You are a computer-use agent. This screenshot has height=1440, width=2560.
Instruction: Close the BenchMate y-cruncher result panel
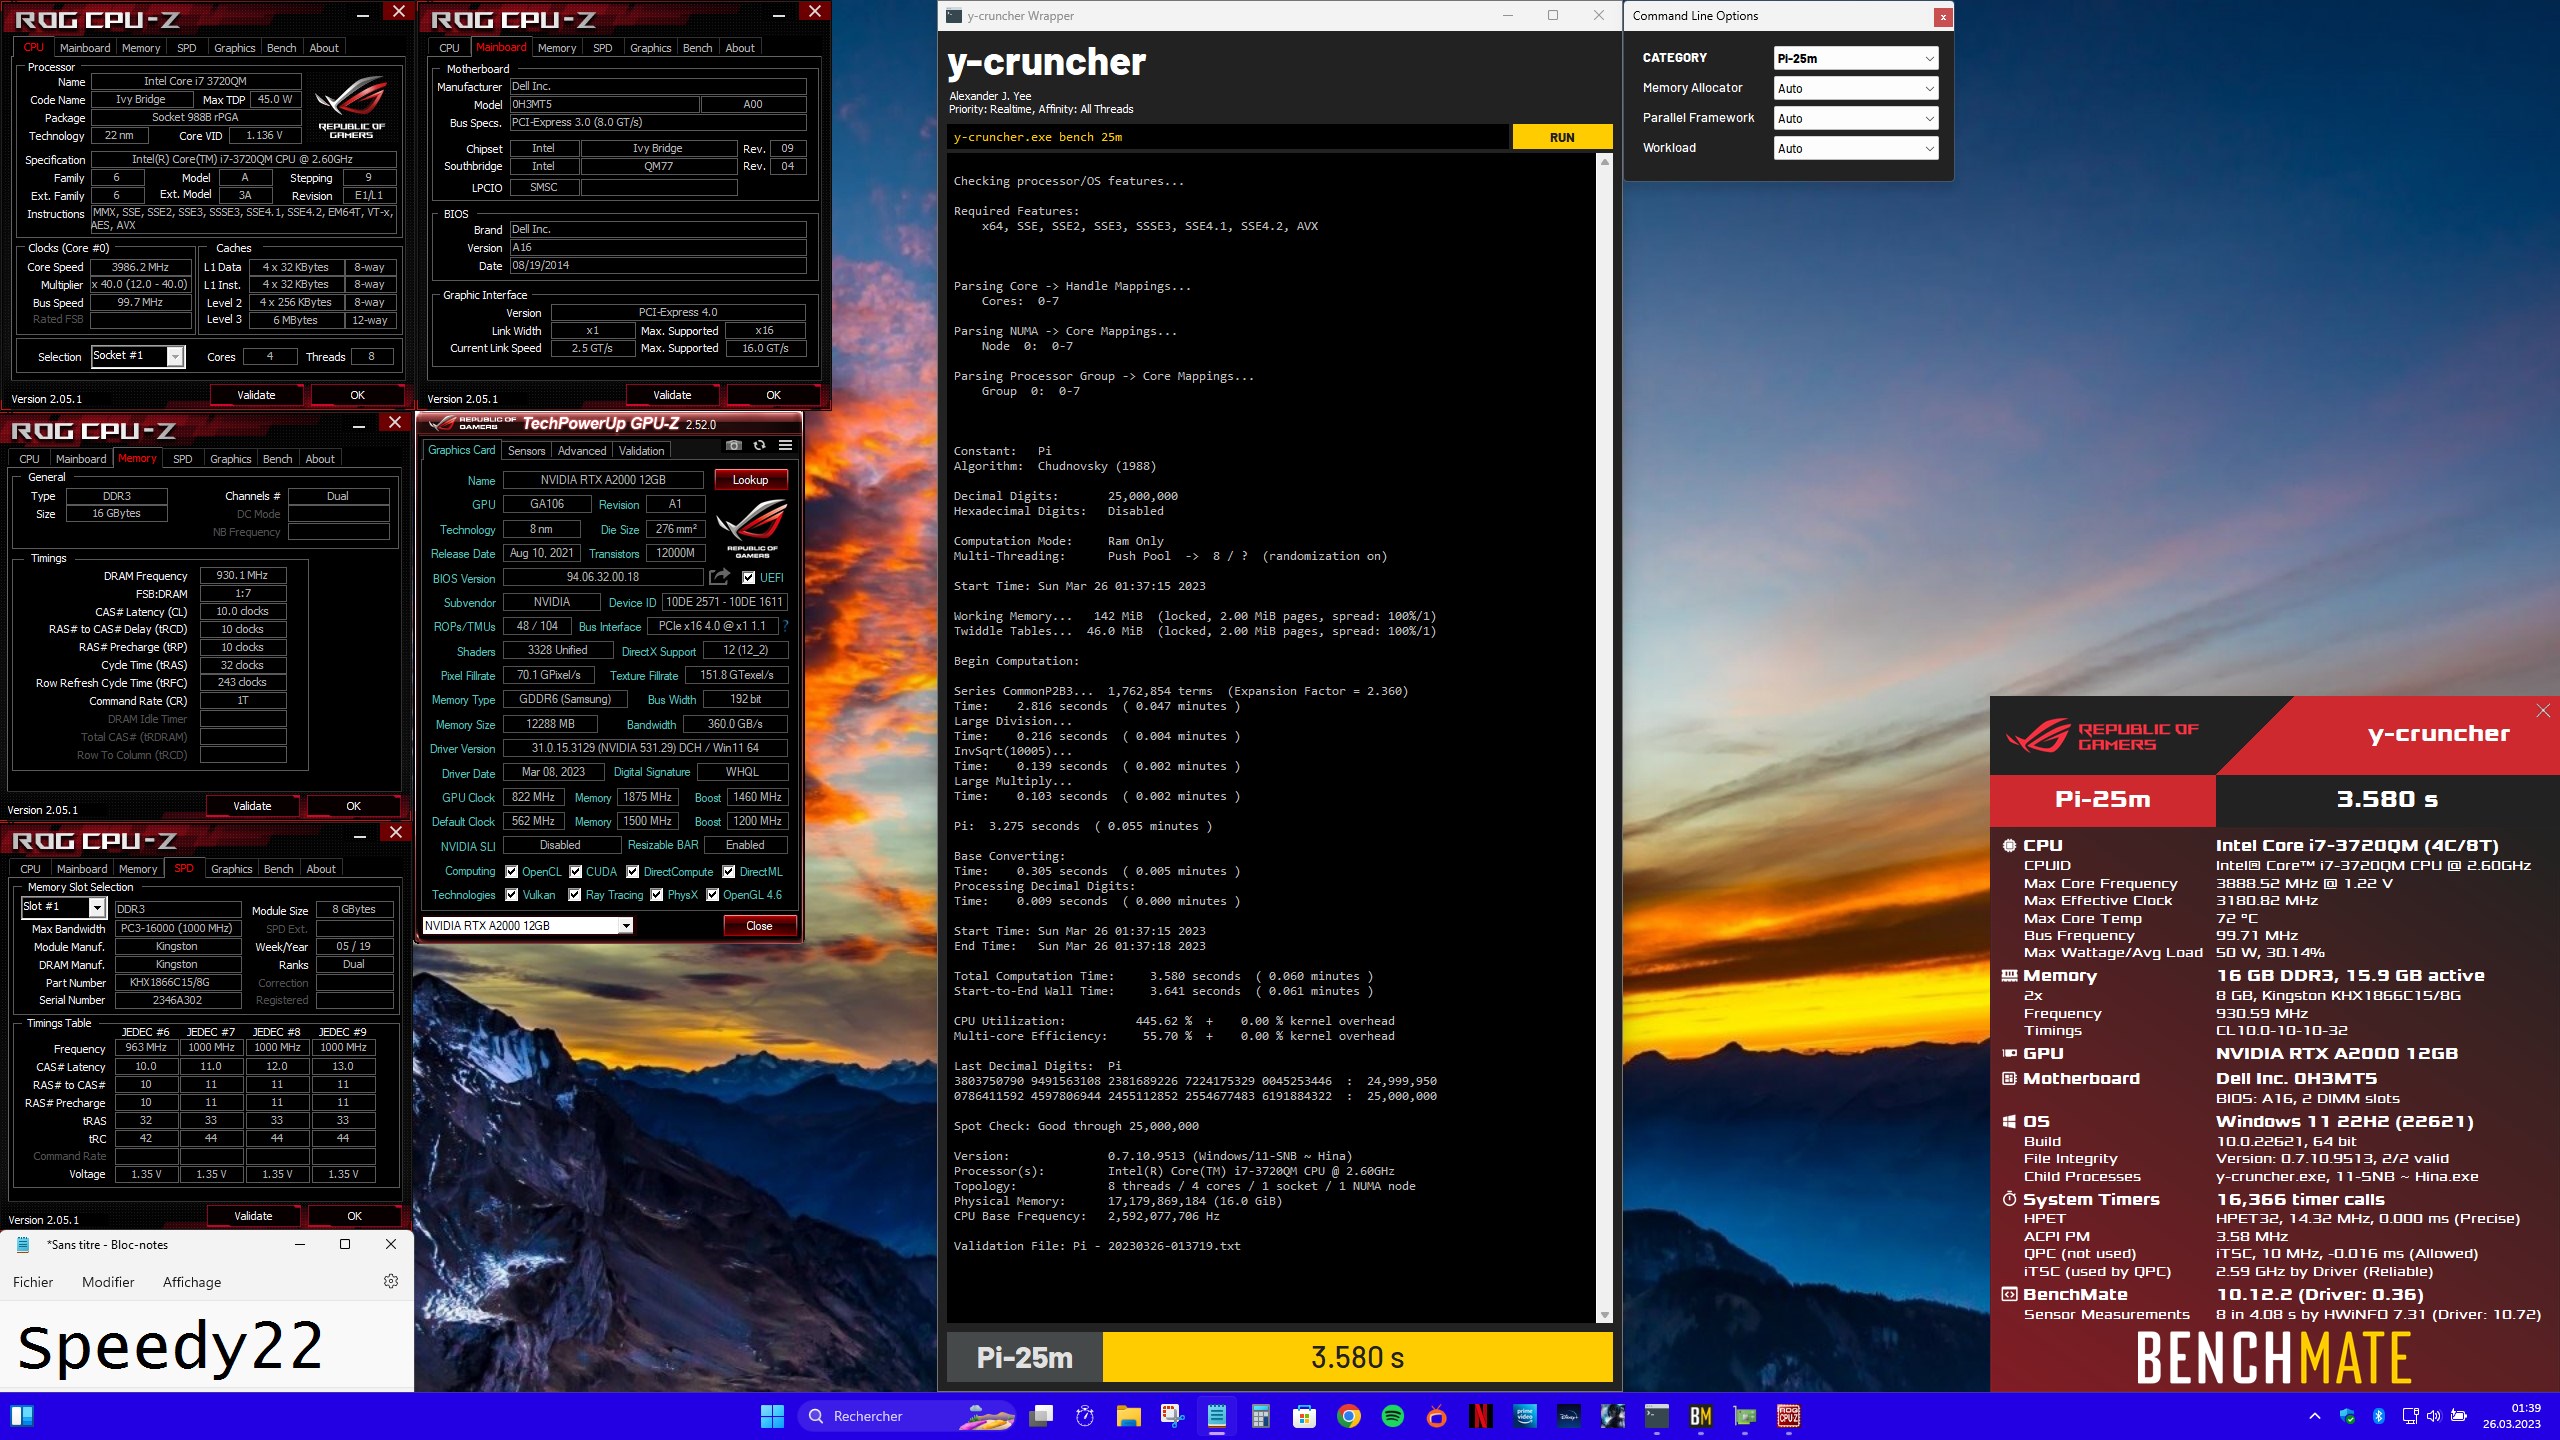tap(2543, 711)
